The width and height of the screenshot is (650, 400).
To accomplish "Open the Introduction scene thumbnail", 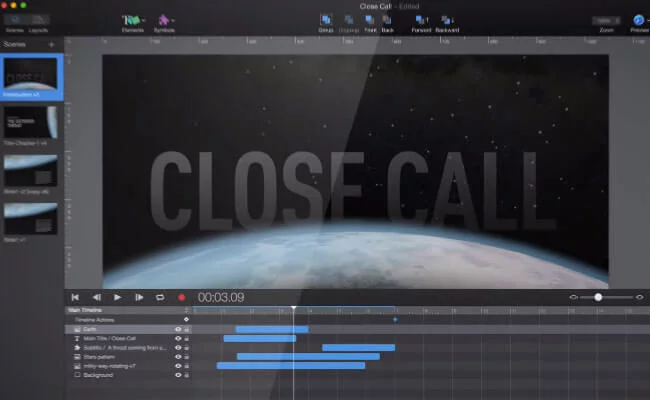I will coord(31,74).
